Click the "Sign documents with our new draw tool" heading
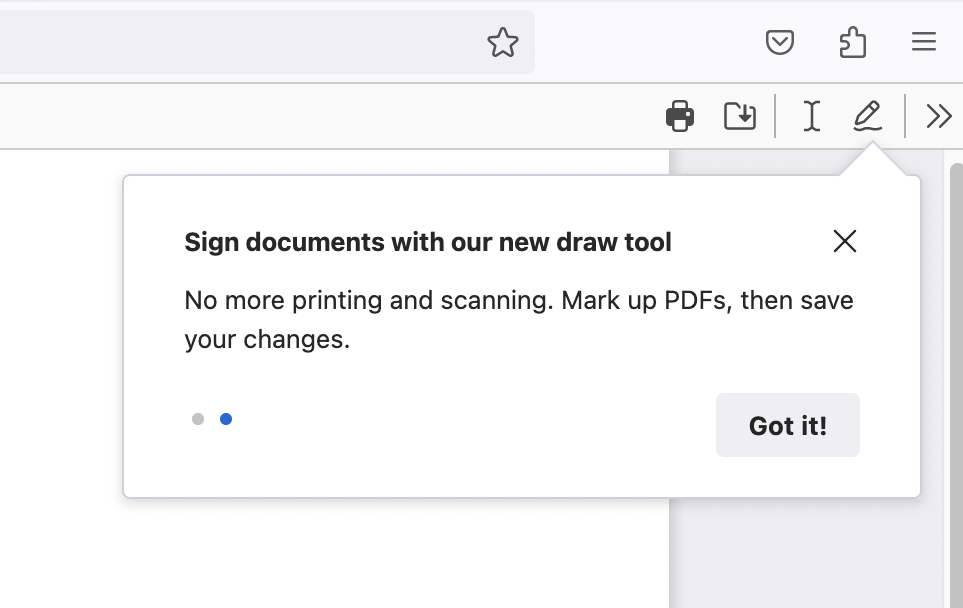 pos(428,242)
